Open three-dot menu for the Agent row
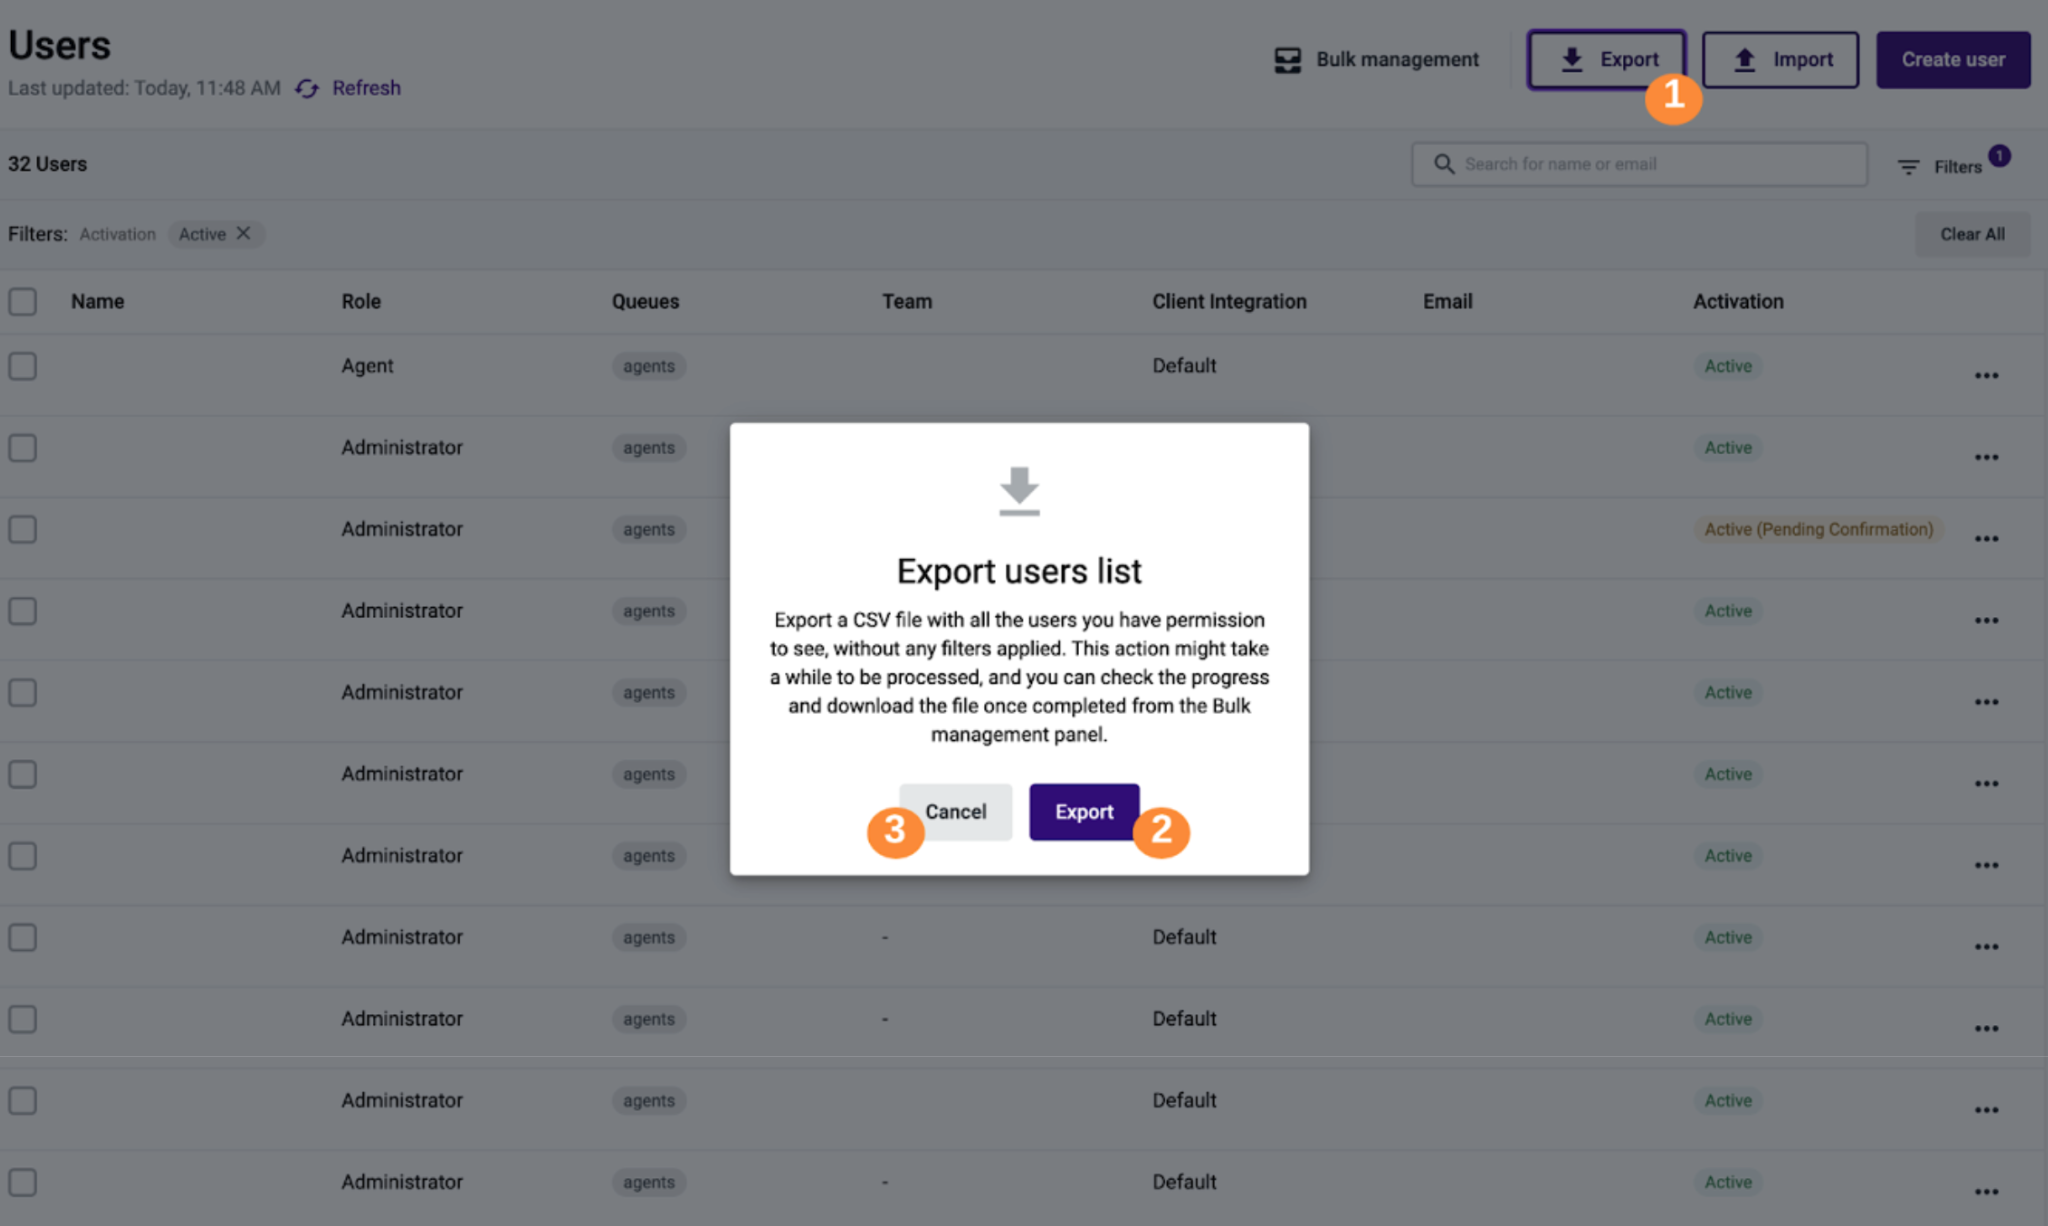2048x1226 pixels. pos(1986,376)
